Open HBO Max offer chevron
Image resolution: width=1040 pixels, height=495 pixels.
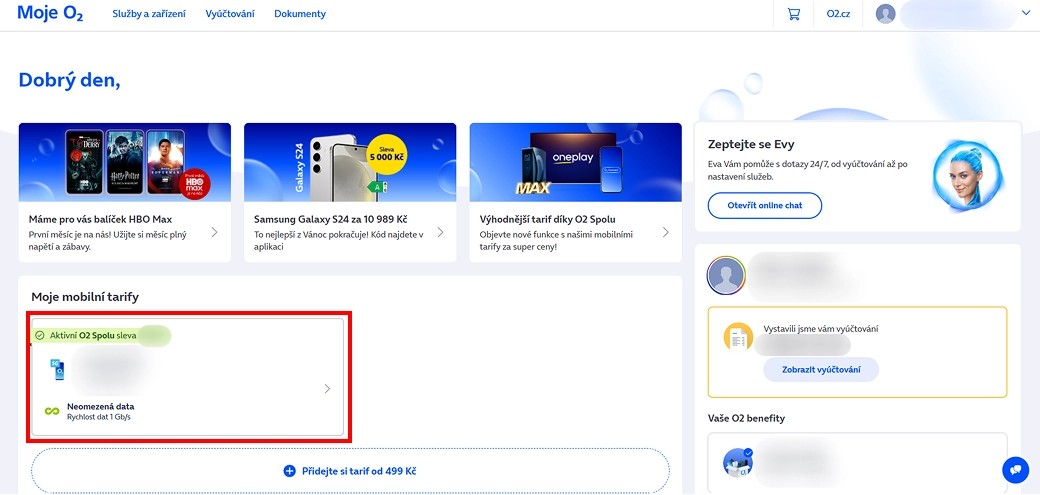(x=214, y=232)
